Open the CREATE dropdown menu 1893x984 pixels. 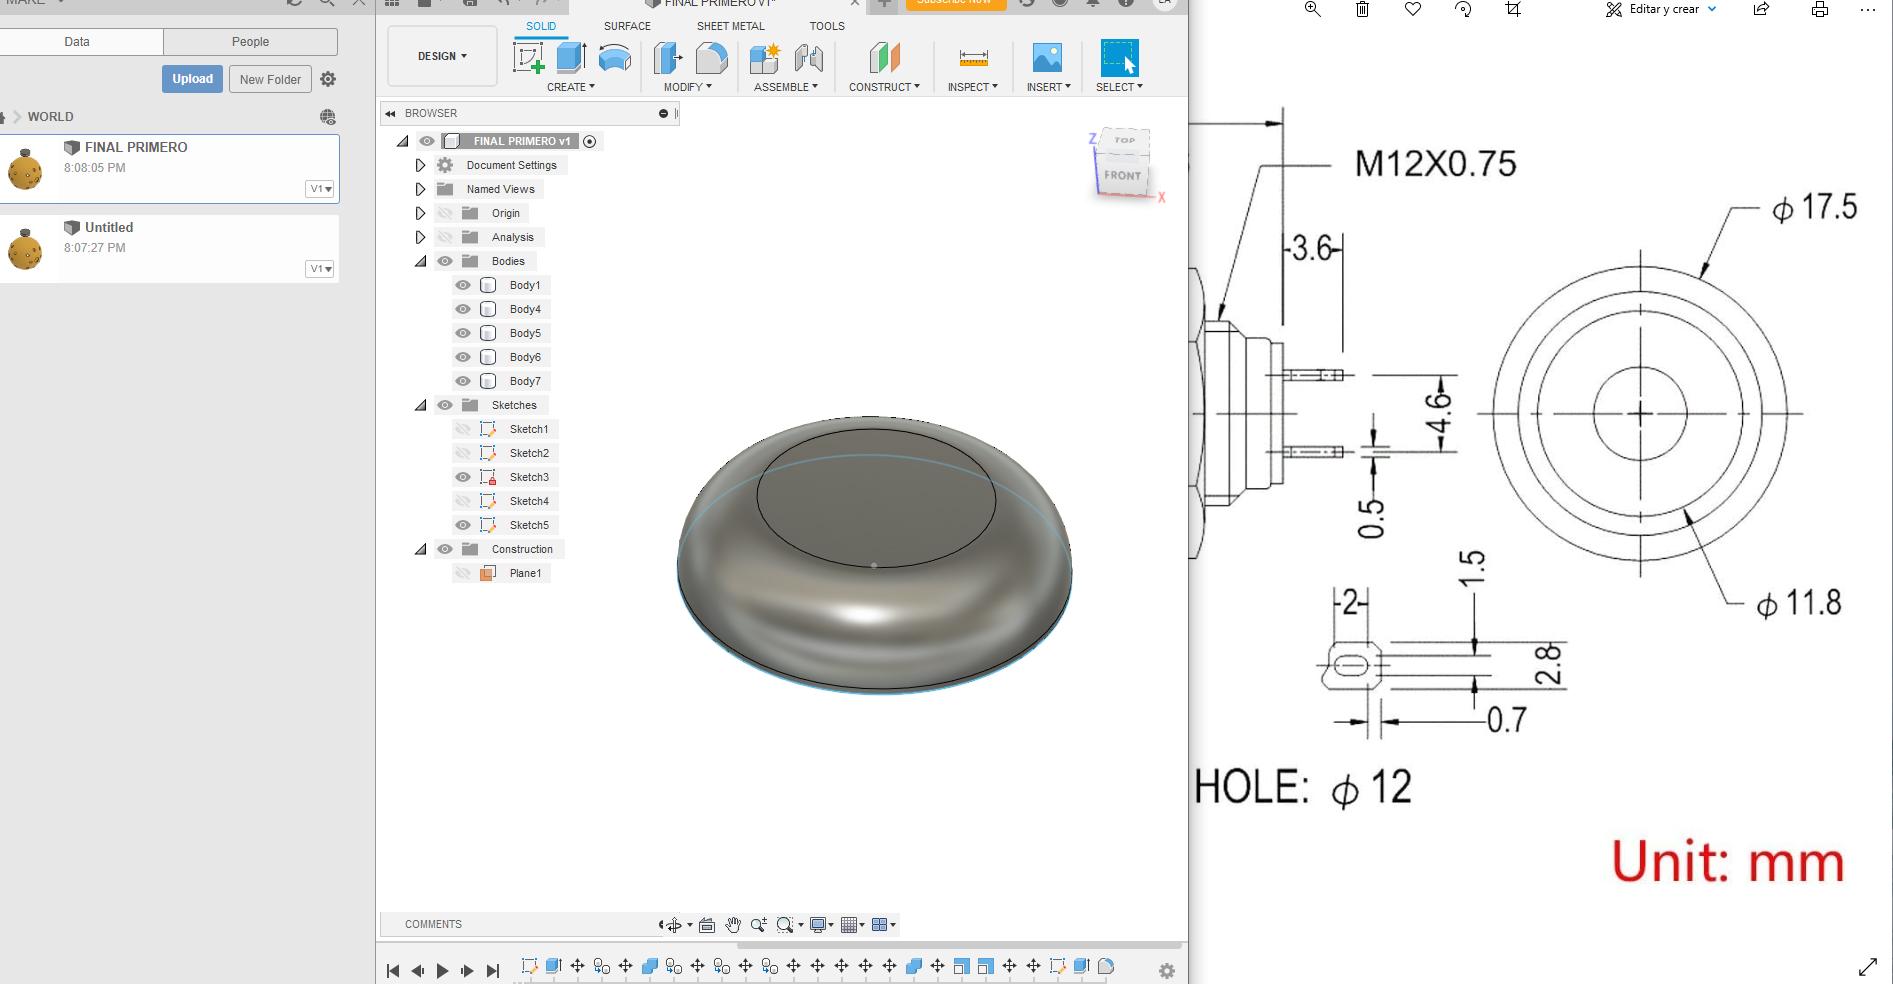(x=571, y=87)
